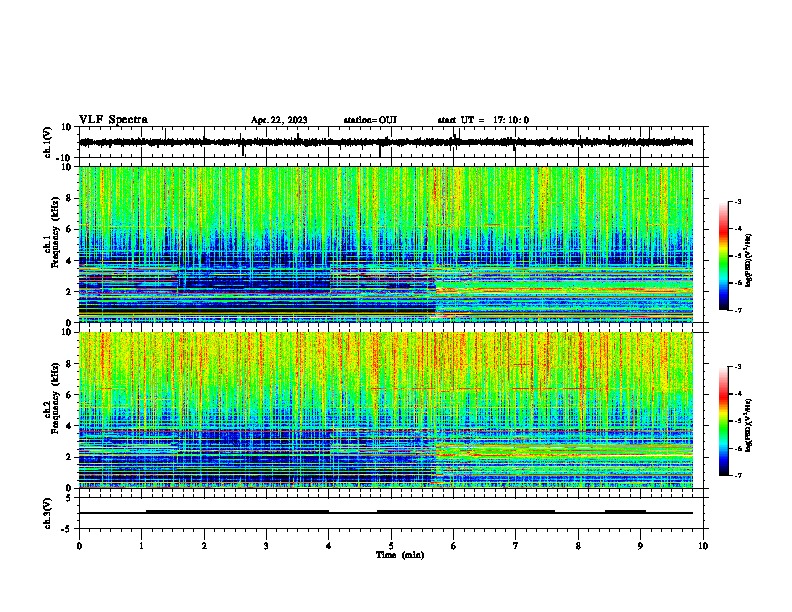Click the ch.3 voltage trace panel

tap(393, 513)
